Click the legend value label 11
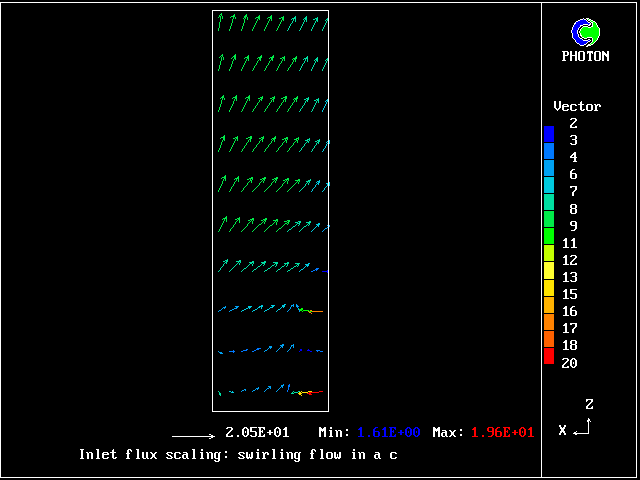The width and height of the screenshot is (640, 480). click(570, 243)
